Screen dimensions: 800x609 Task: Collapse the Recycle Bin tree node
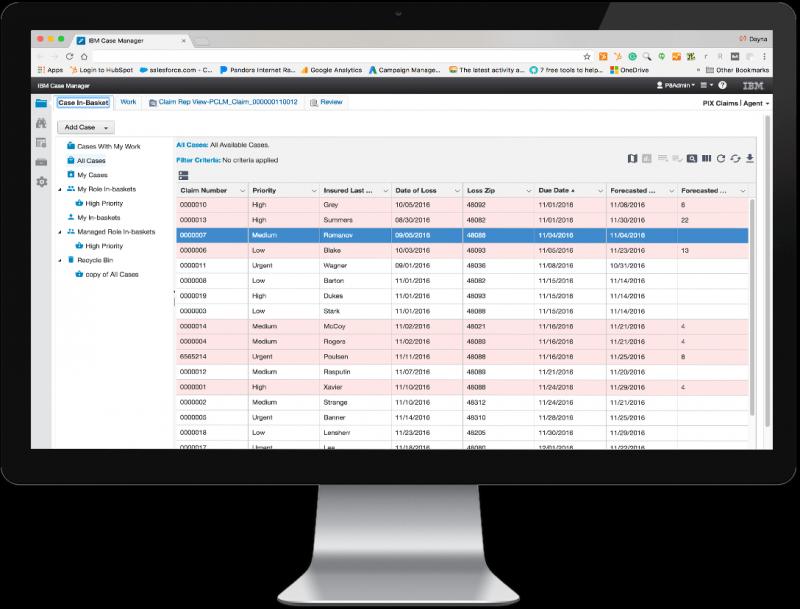(x=60, y=261)
